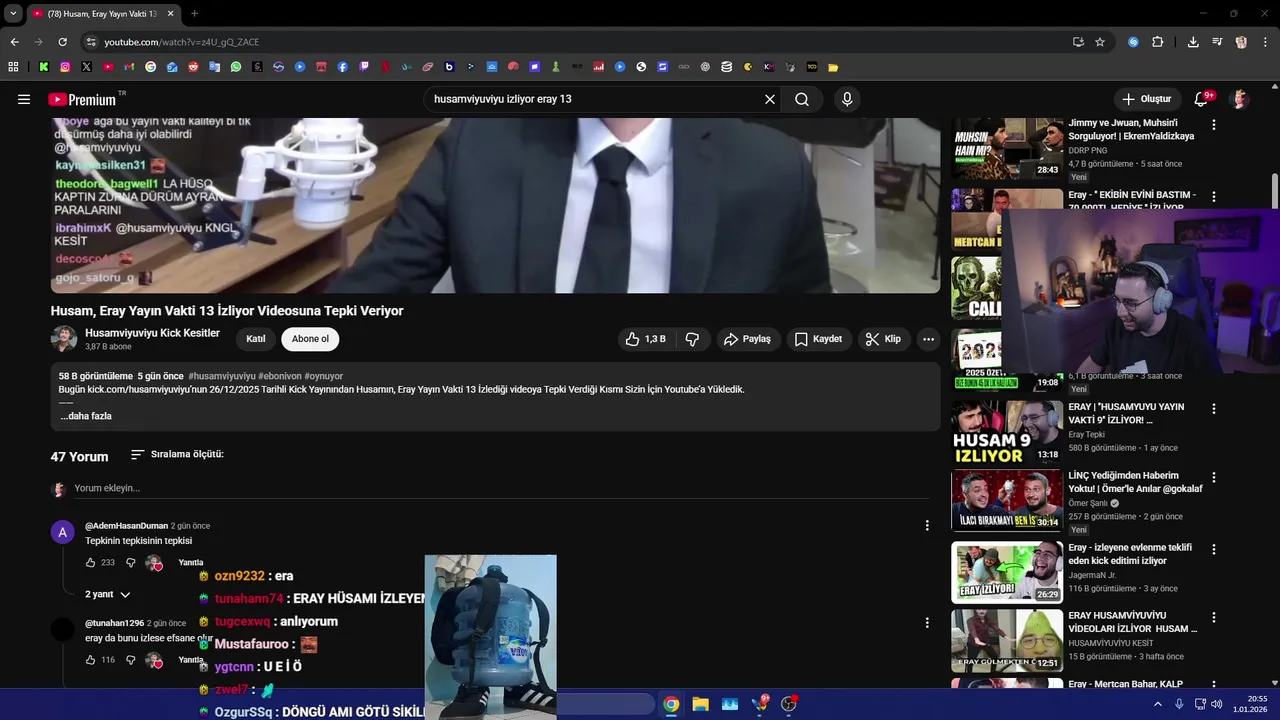
Task: Click #oynuyor hashtag
Action: tap(324, 376)
